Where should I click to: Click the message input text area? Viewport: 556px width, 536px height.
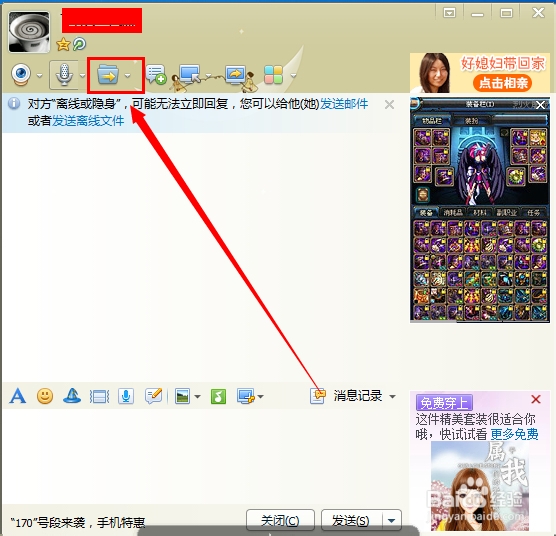pos(202,456)
